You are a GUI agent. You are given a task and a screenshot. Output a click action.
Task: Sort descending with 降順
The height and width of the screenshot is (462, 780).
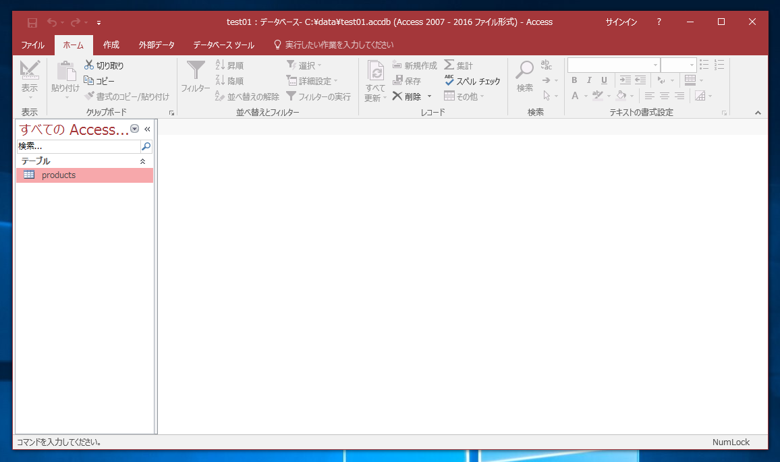coord(229,81)
